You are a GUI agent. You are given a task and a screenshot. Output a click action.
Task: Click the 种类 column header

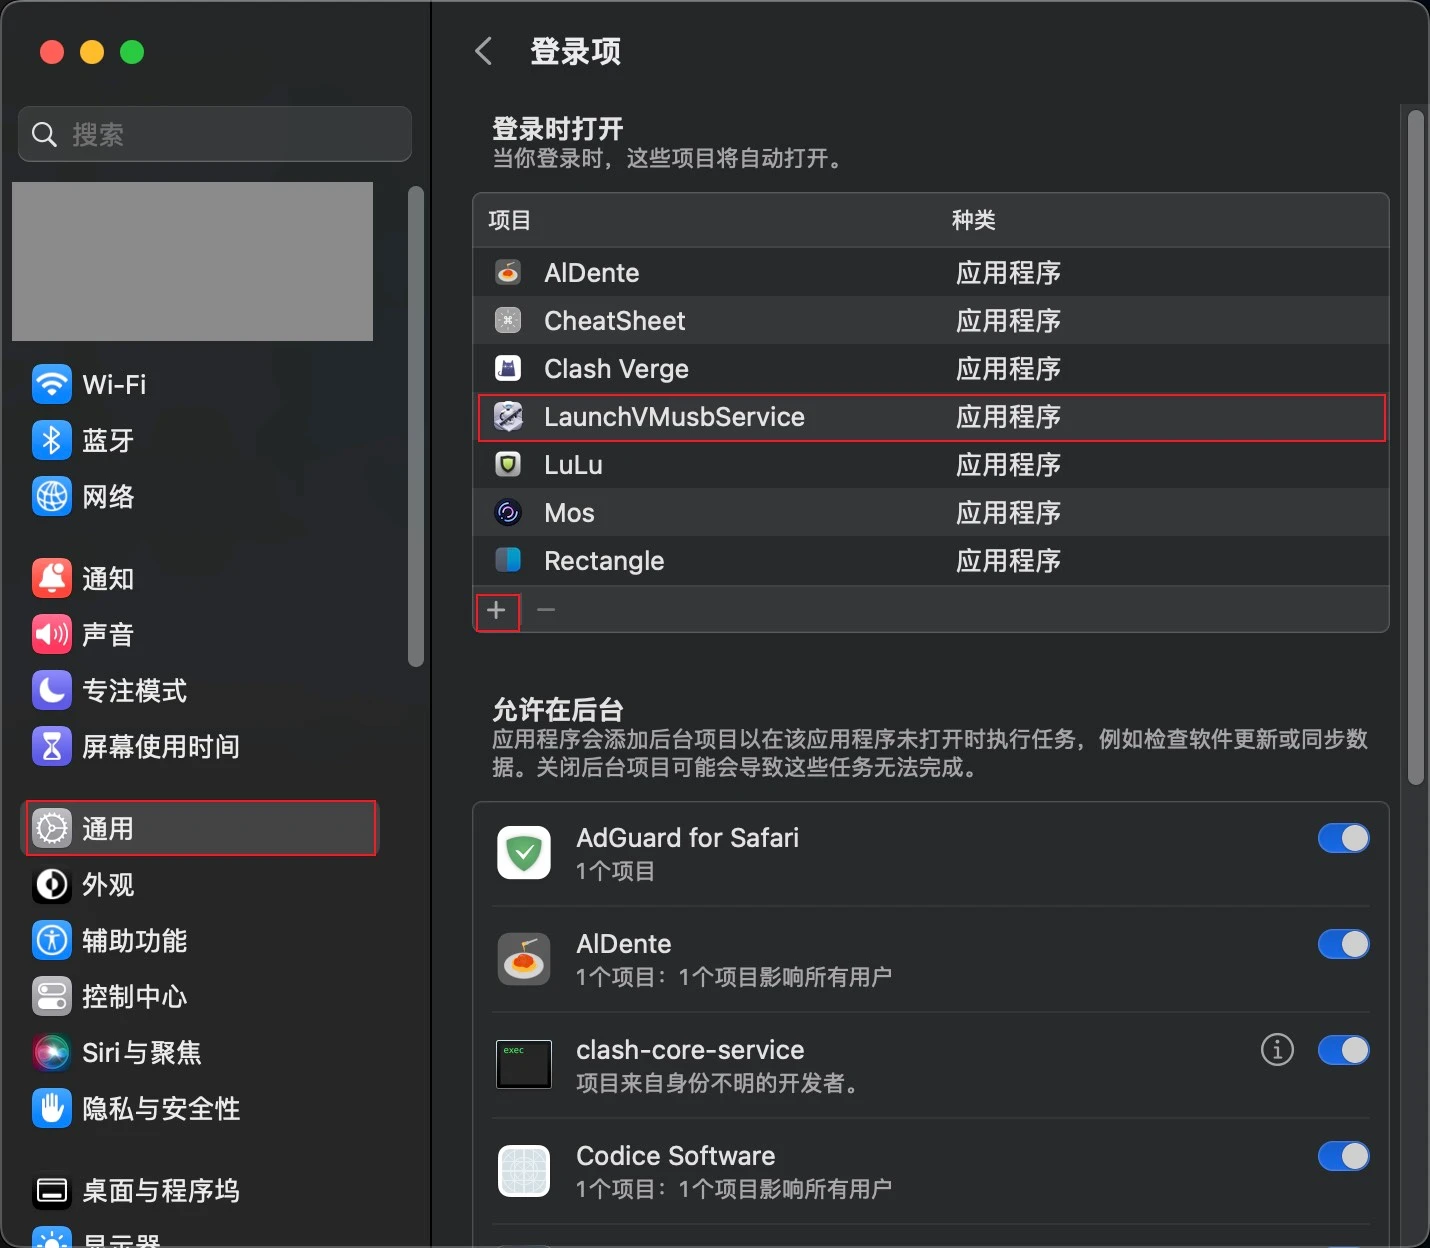click(x=973, y=220)
